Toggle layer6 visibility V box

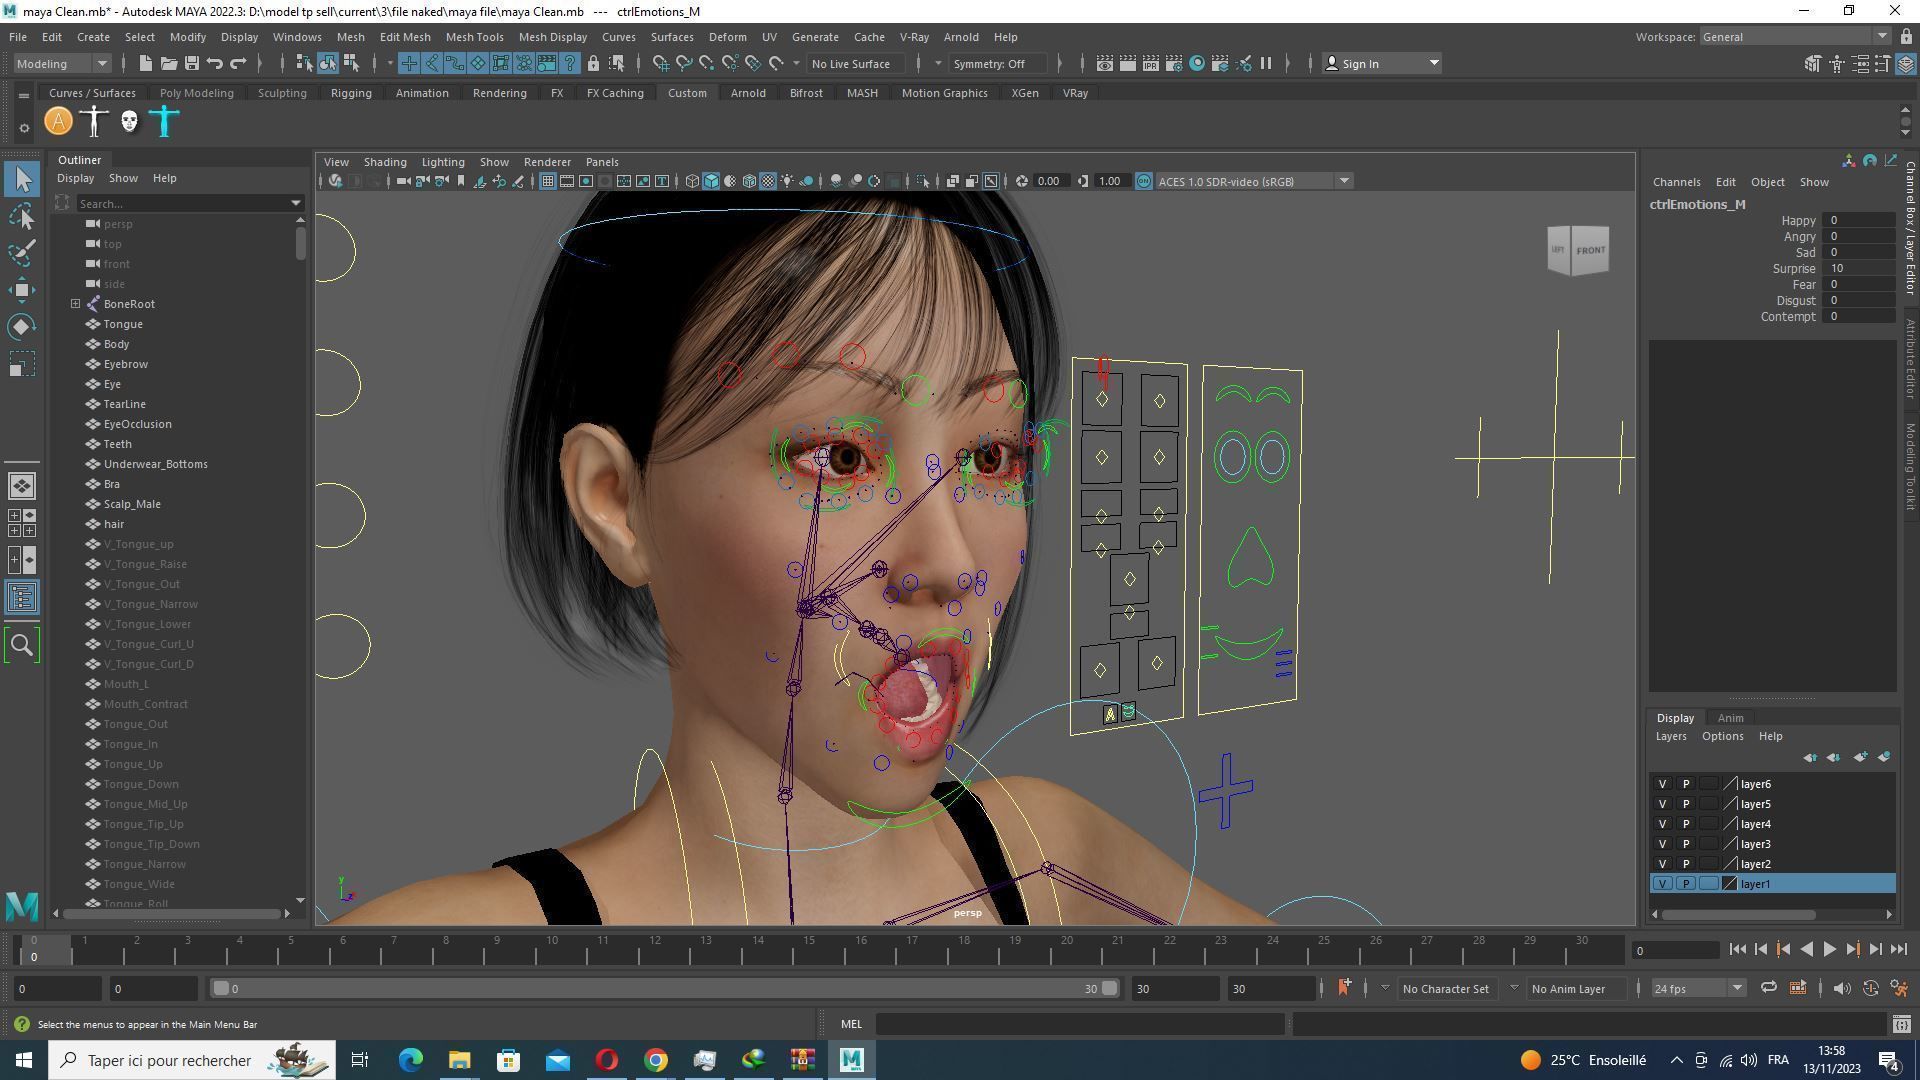point(1662,784)
